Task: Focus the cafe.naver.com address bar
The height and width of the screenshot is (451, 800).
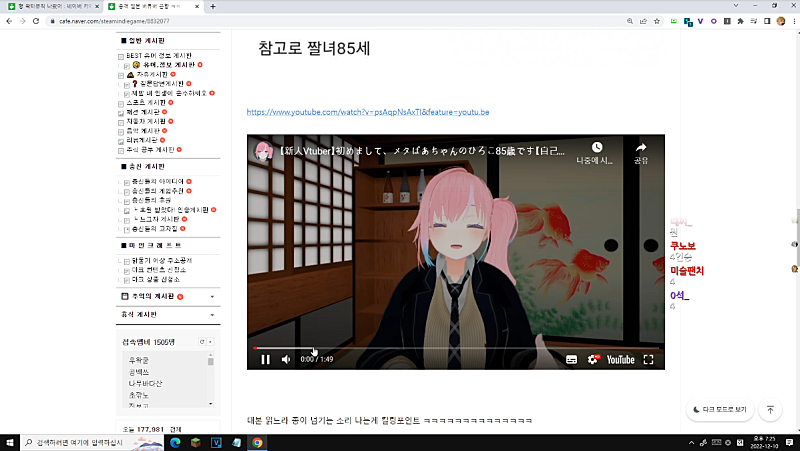Action: (x=337, y=21)
